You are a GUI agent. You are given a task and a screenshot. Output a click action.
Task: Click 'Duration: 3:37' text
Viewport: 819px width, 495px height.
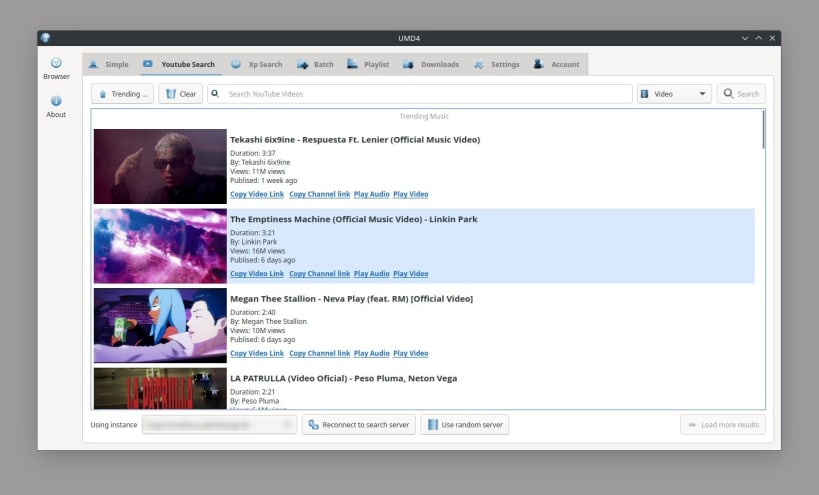[253, 153]
